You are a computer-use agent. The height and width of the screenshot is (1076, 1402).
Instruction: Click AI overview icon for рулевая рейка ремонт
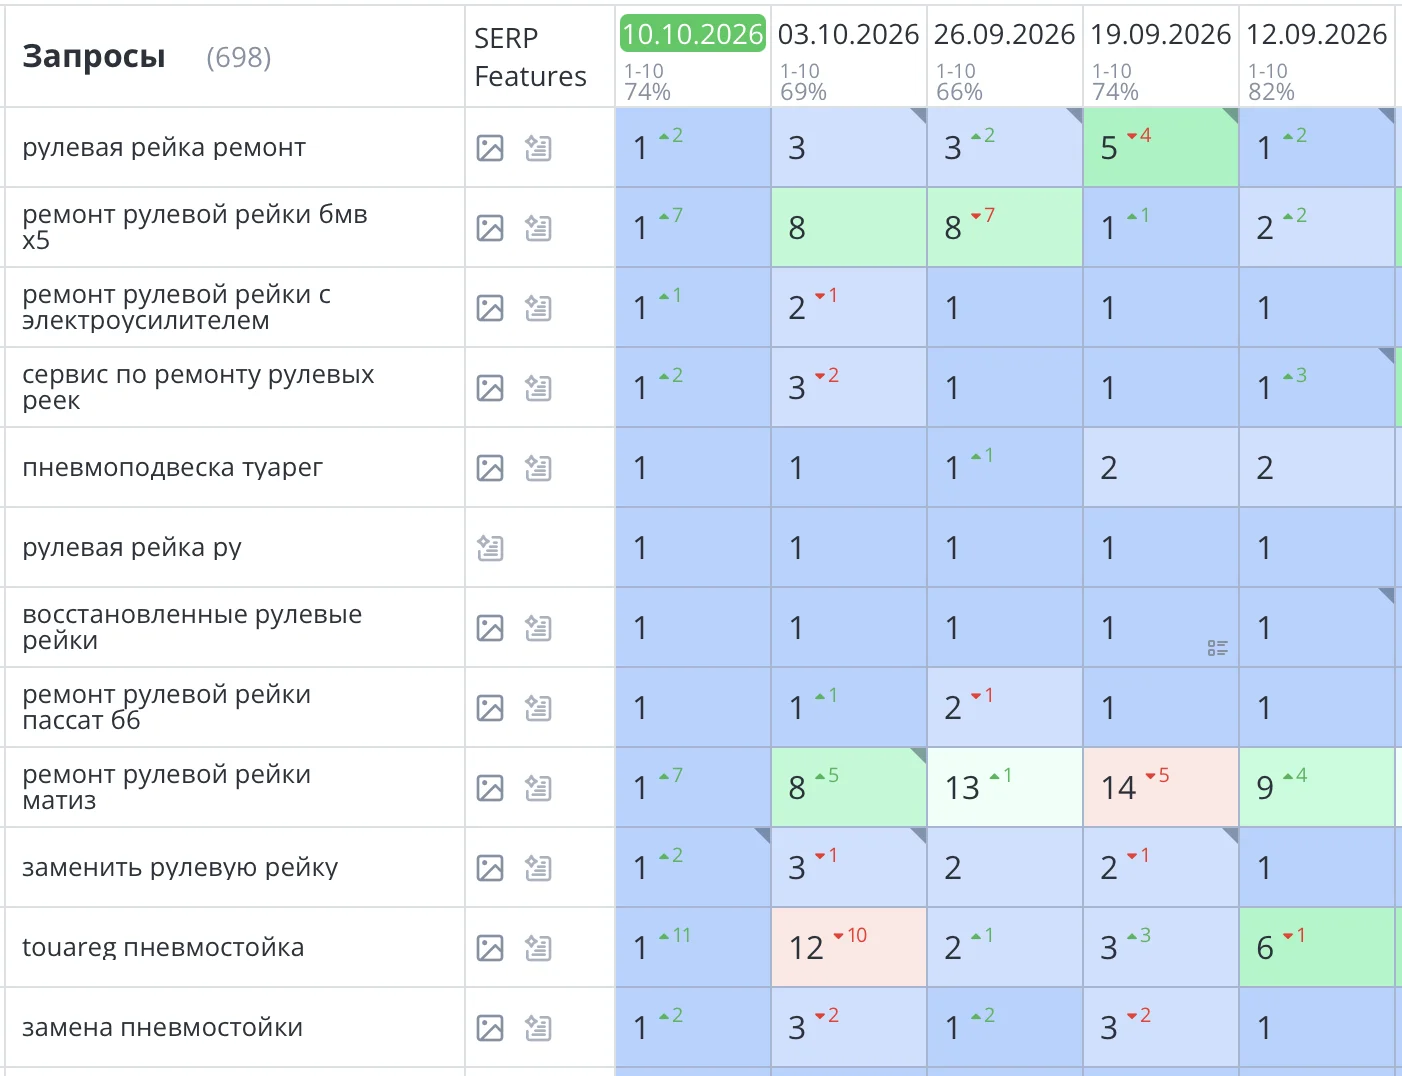click(538, 148)
